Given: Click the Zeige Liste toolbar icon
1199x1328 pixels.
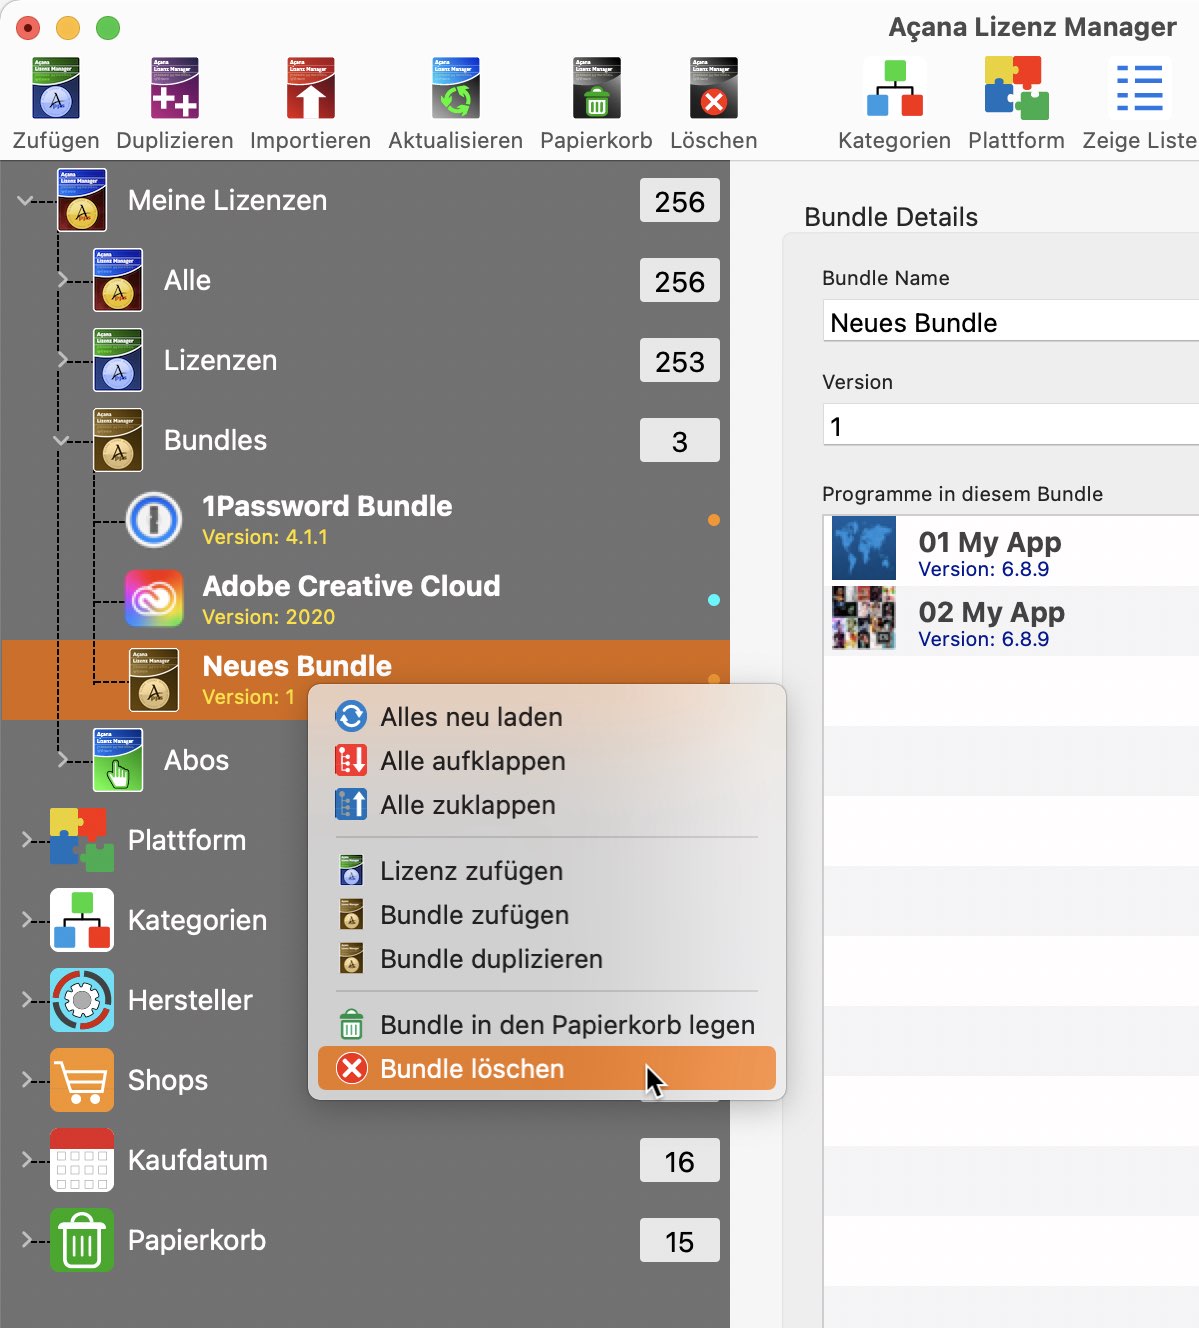Looking at the screenshot, I should (x=1139, y=88).
